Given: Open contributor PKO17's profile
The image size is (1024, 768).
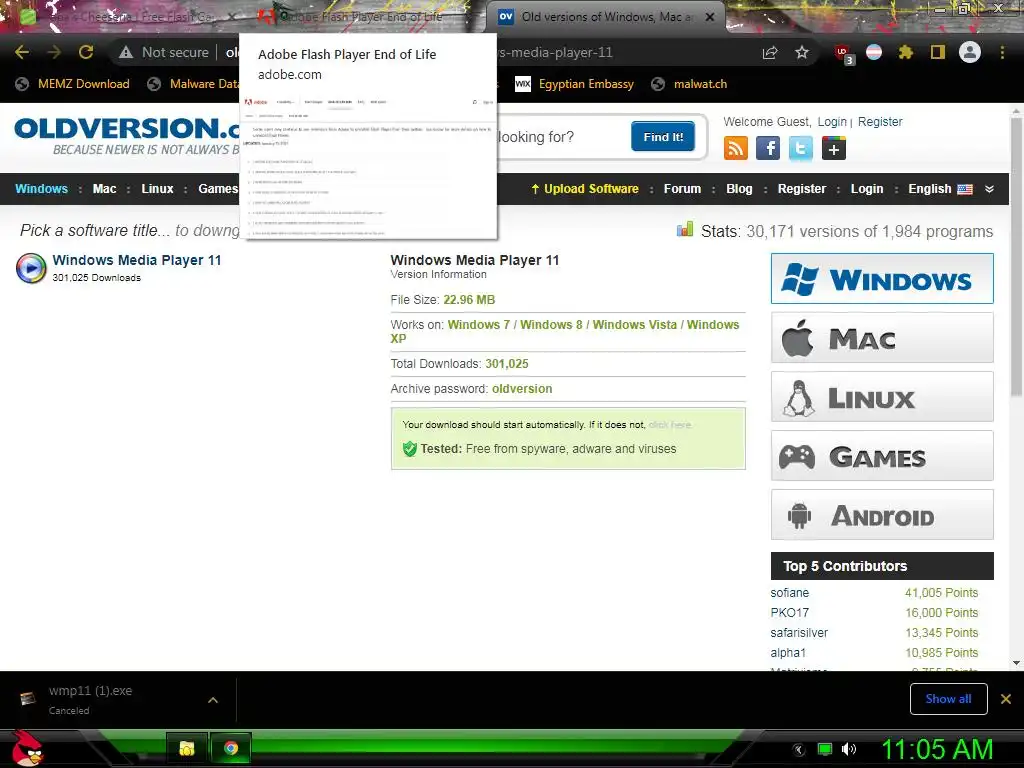Looking at the screenshot, I should (790, 613).
